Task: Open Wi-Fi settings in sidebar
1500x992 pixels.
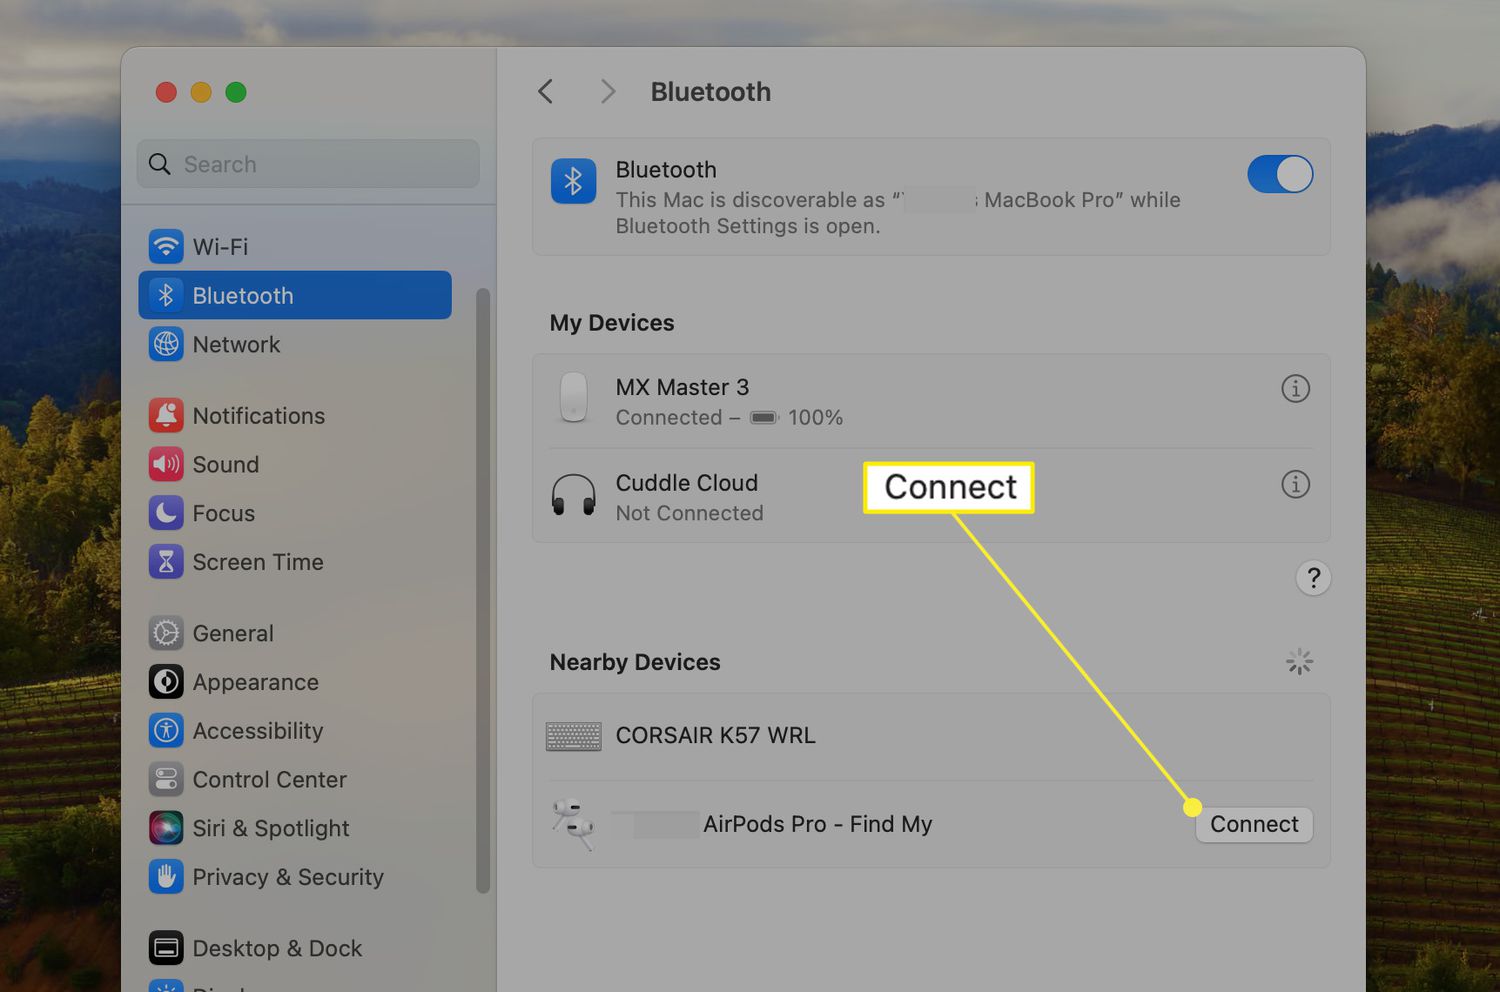Action: coord(220,246)
